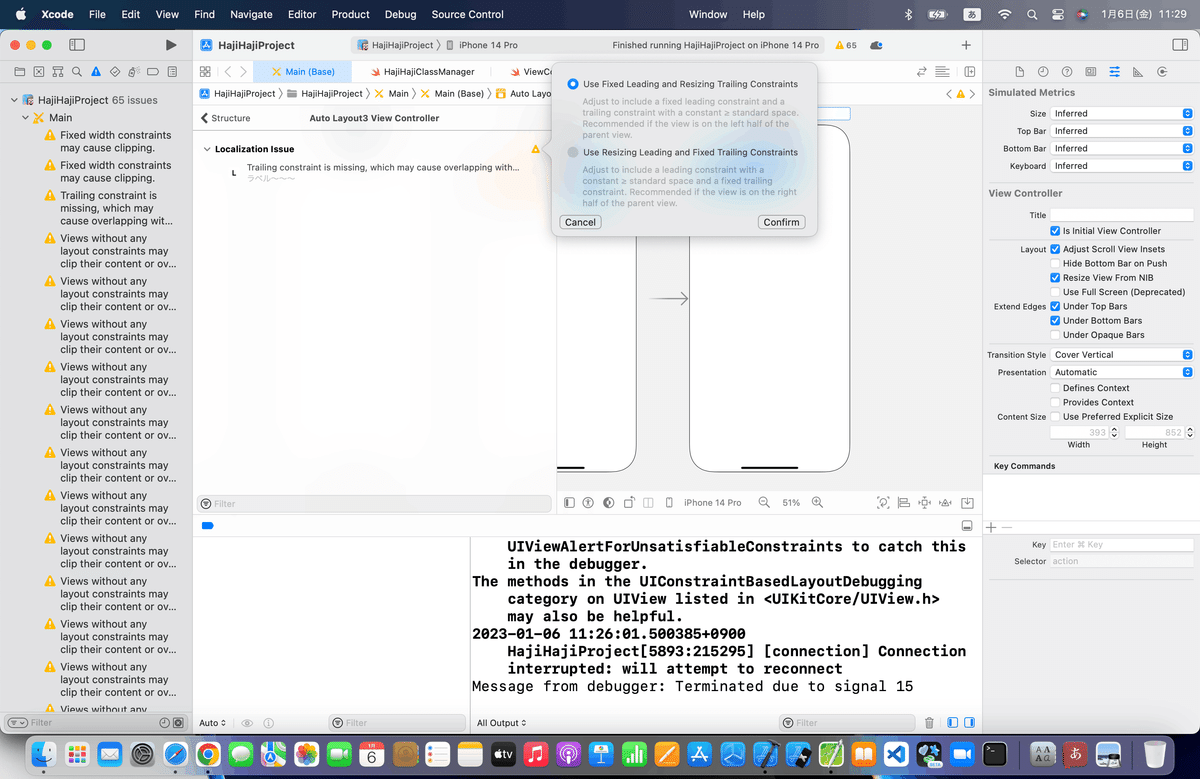Screen dimensions: 1200x779
Task: Cancel the constraint fix popover
Action: pyautogui.click(x=580, y=222)
